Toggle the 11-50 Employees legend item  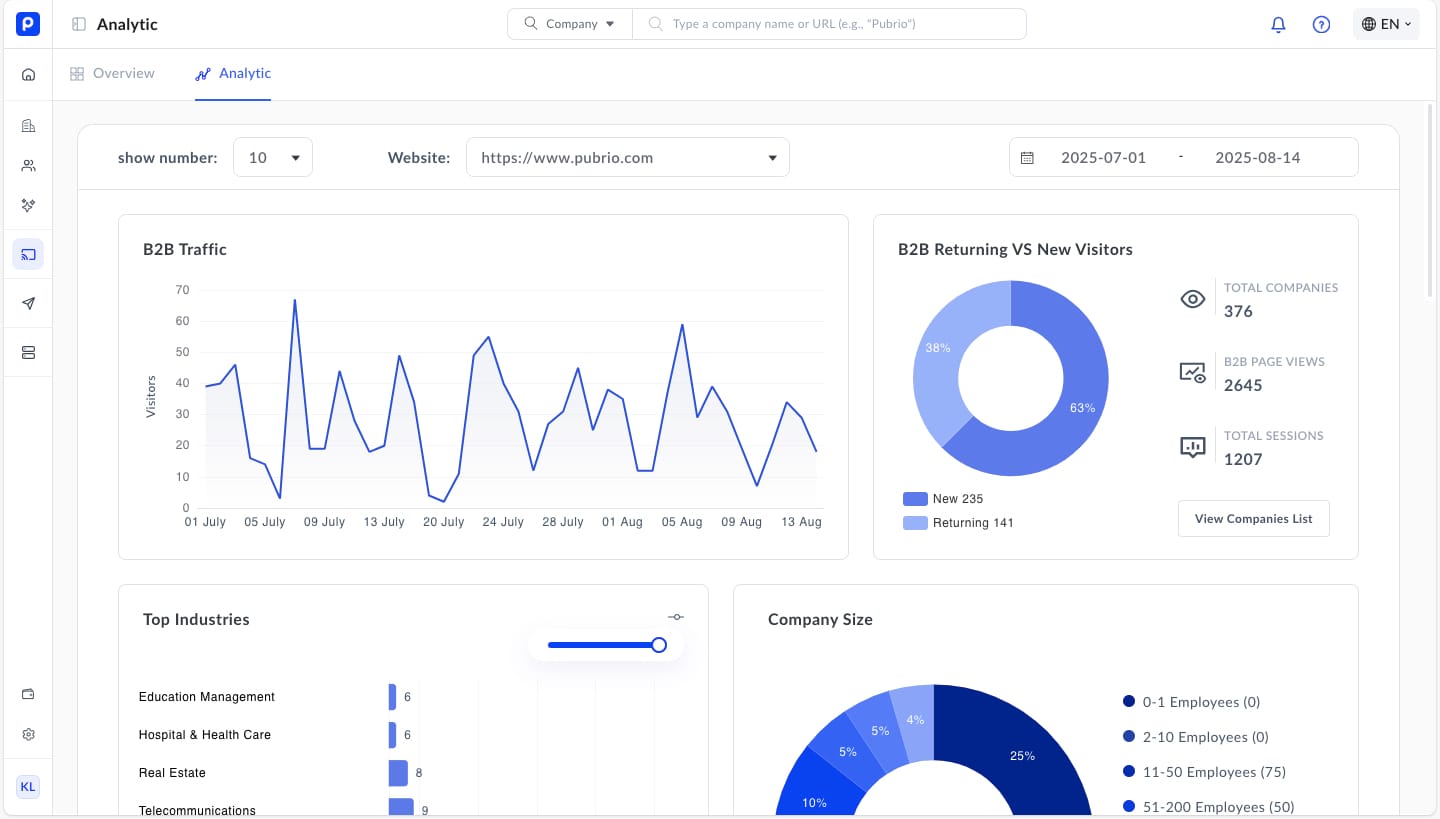pos(1204,772)
